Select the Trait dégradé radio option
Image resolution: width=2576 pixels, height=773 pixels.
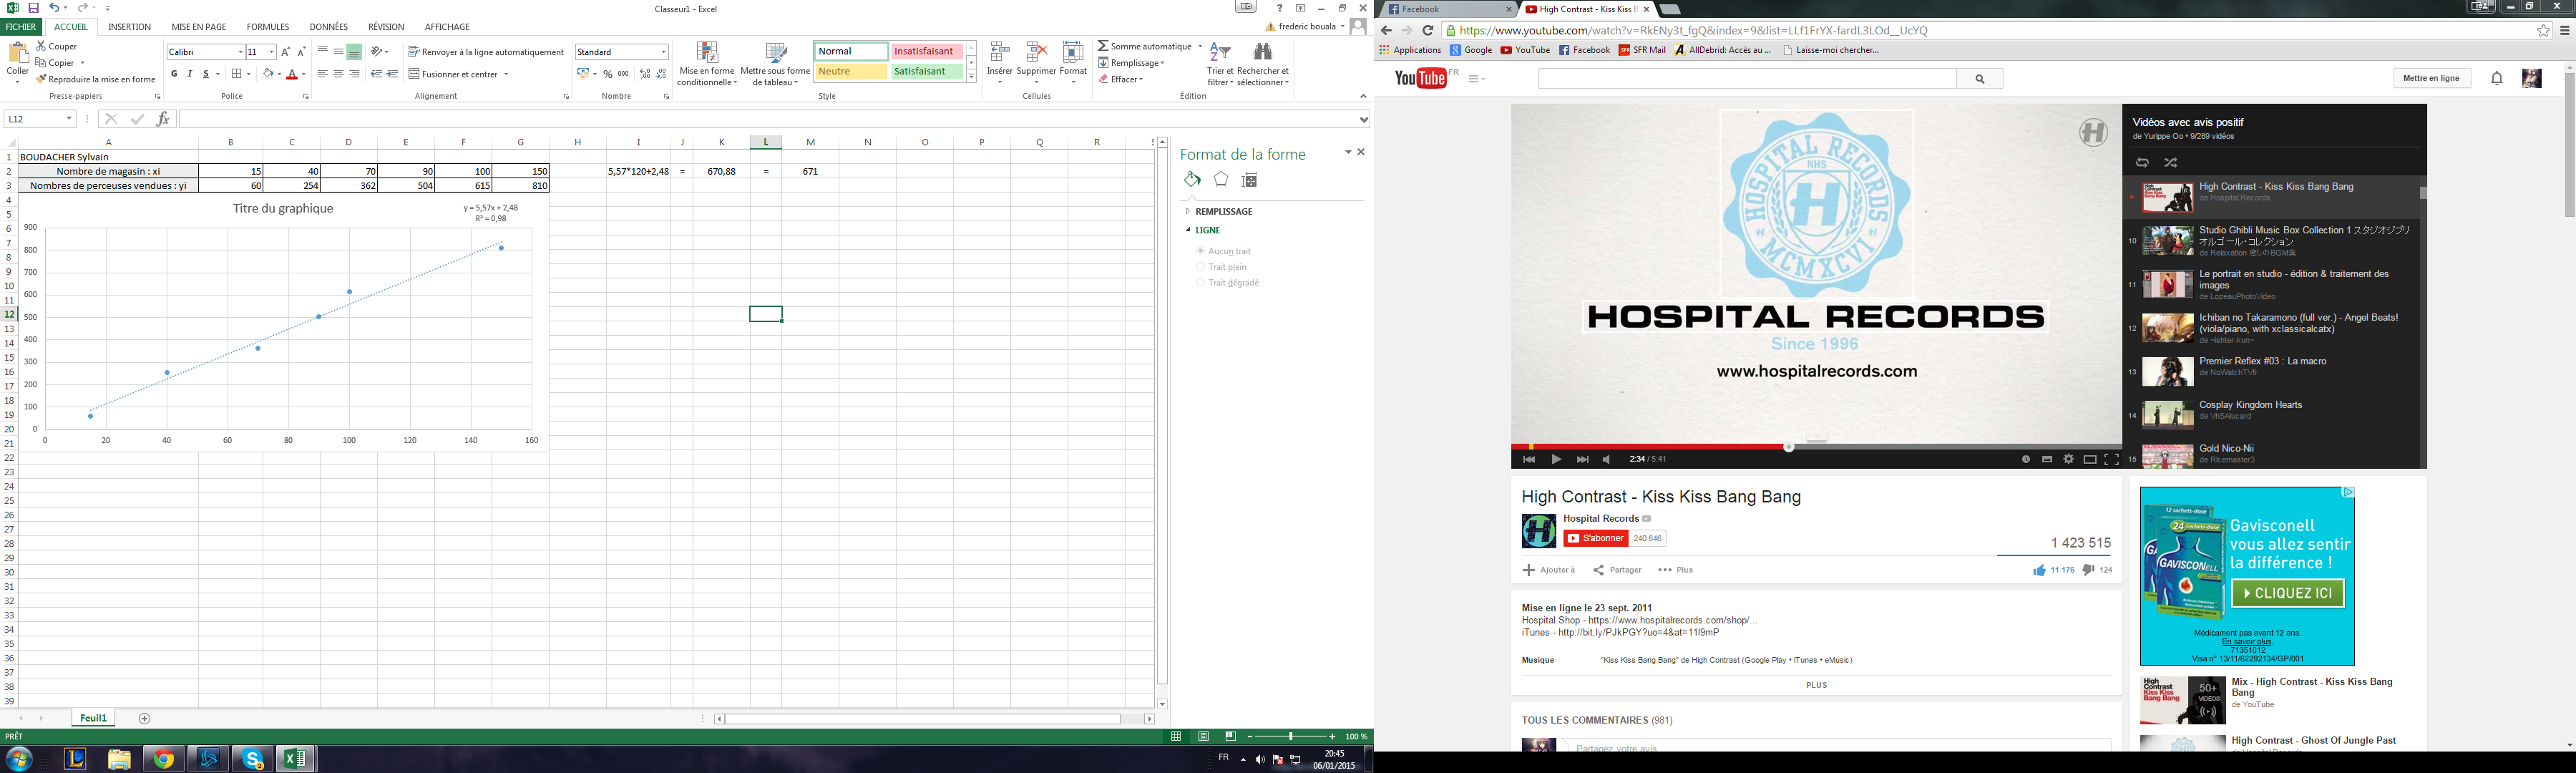point(1200,283)
